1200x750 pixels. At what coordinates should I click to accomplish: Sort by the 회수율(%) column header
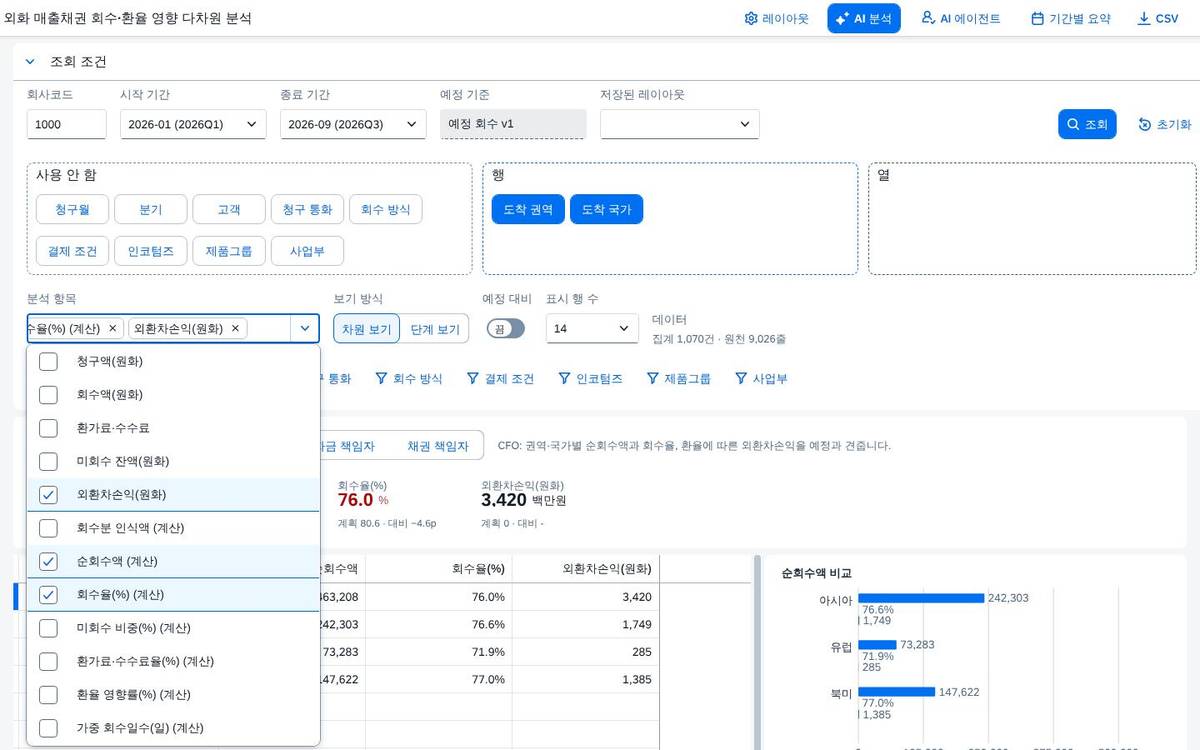click(x=439, y=568)
